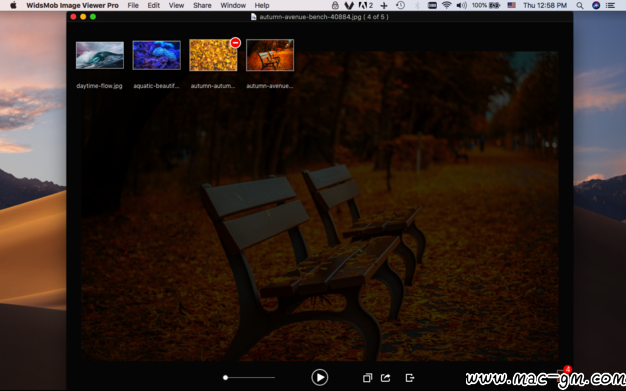Image resolution: width=626 pixels, height=391 pixels.
Task: Open Time Machine menu bar icon
Action: 400,5
